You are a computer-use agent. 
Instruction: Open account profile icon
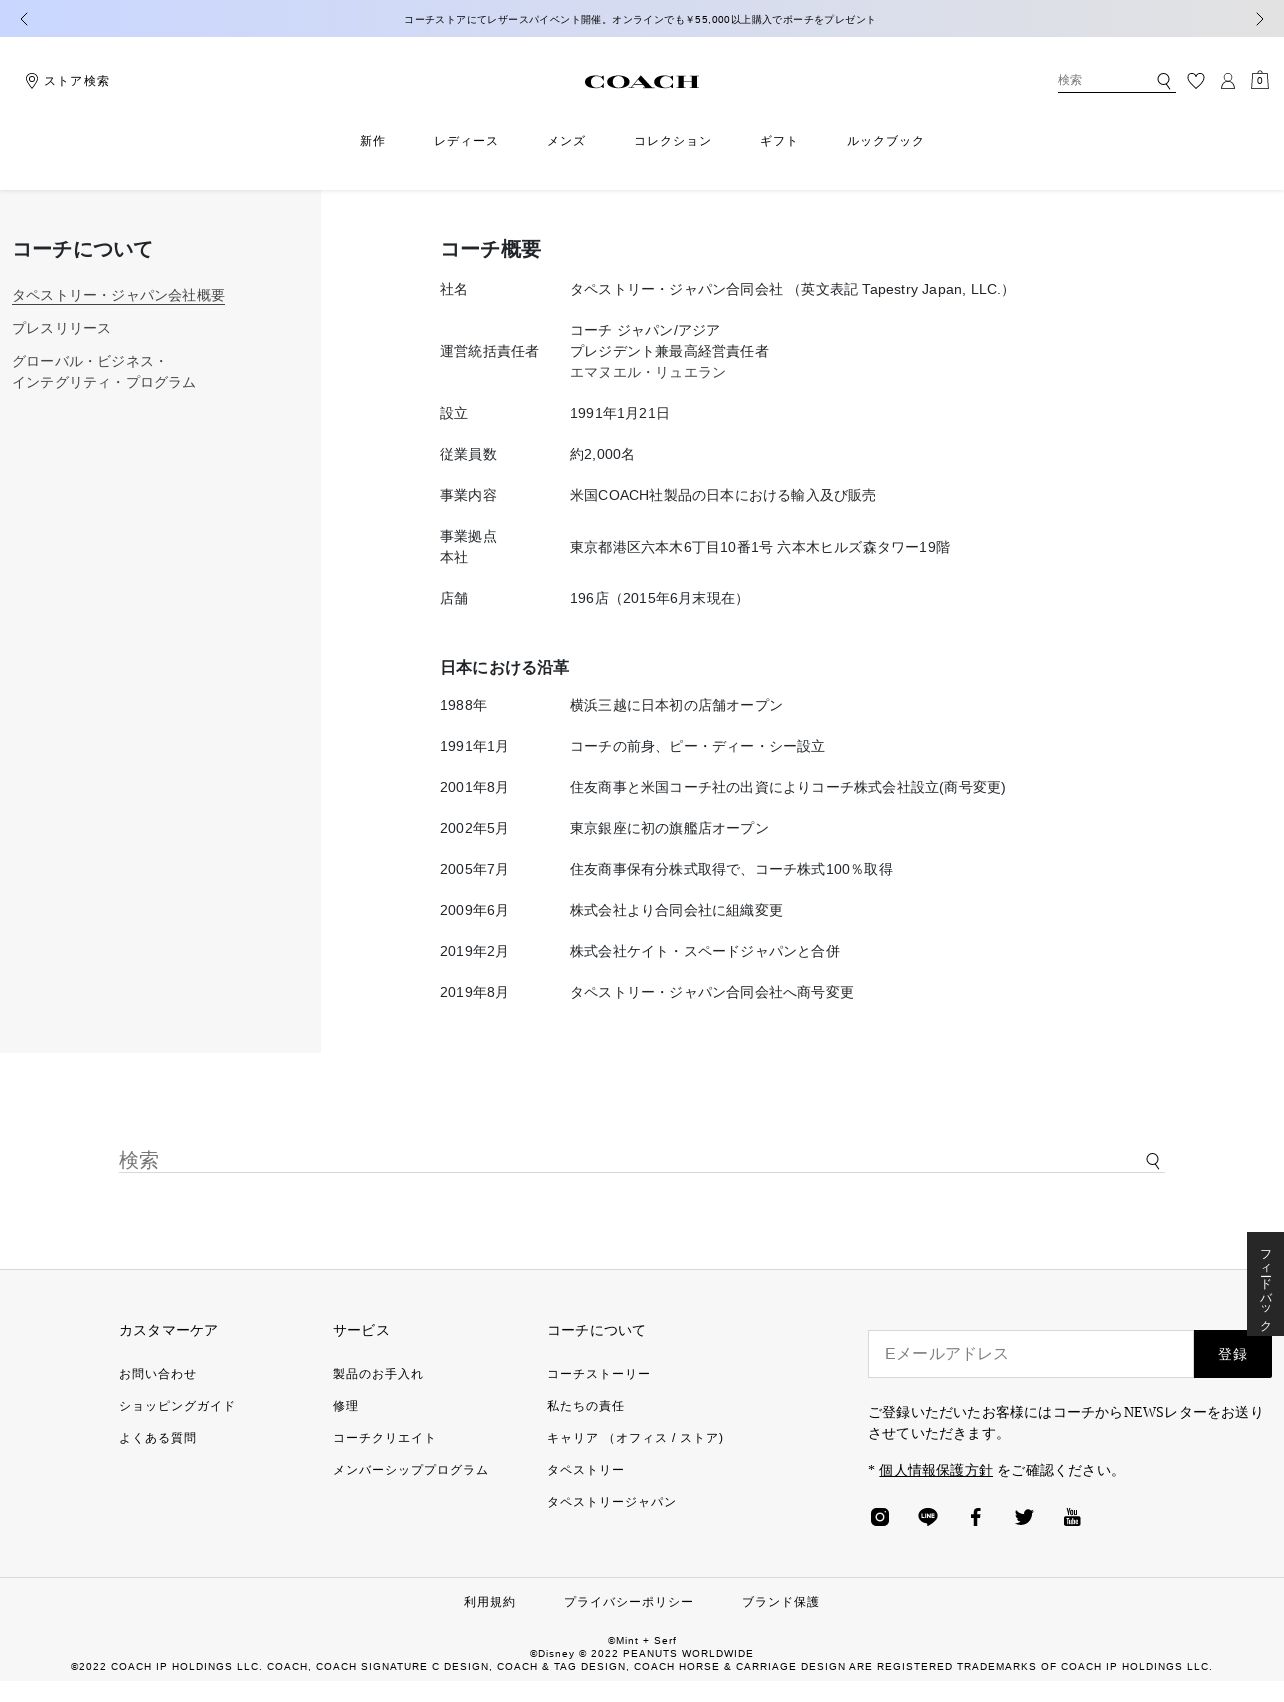pos(1228,81)
